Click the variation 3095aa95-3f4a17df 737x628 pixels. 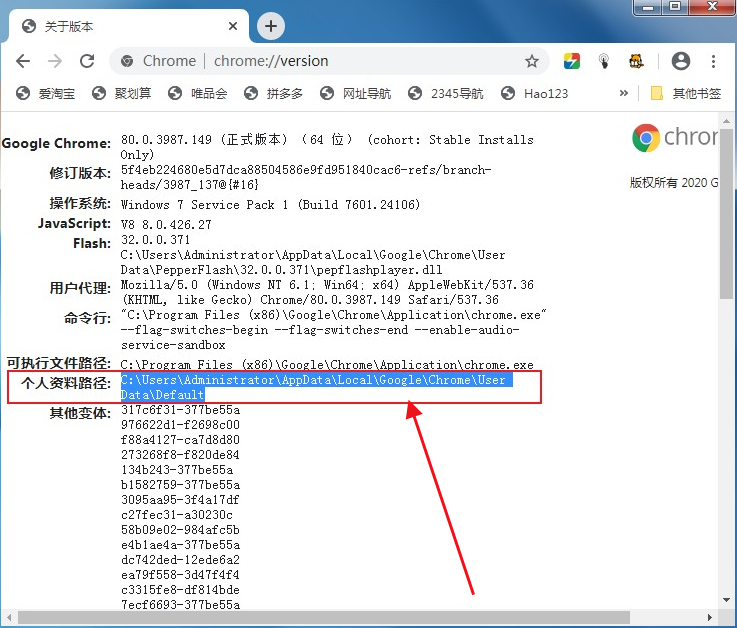(x=180, y=500)
